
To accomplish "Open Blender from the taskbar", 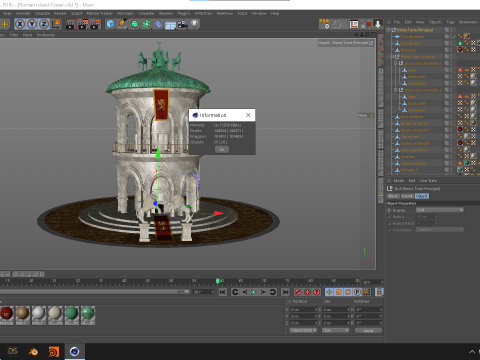I will point(33,352).
